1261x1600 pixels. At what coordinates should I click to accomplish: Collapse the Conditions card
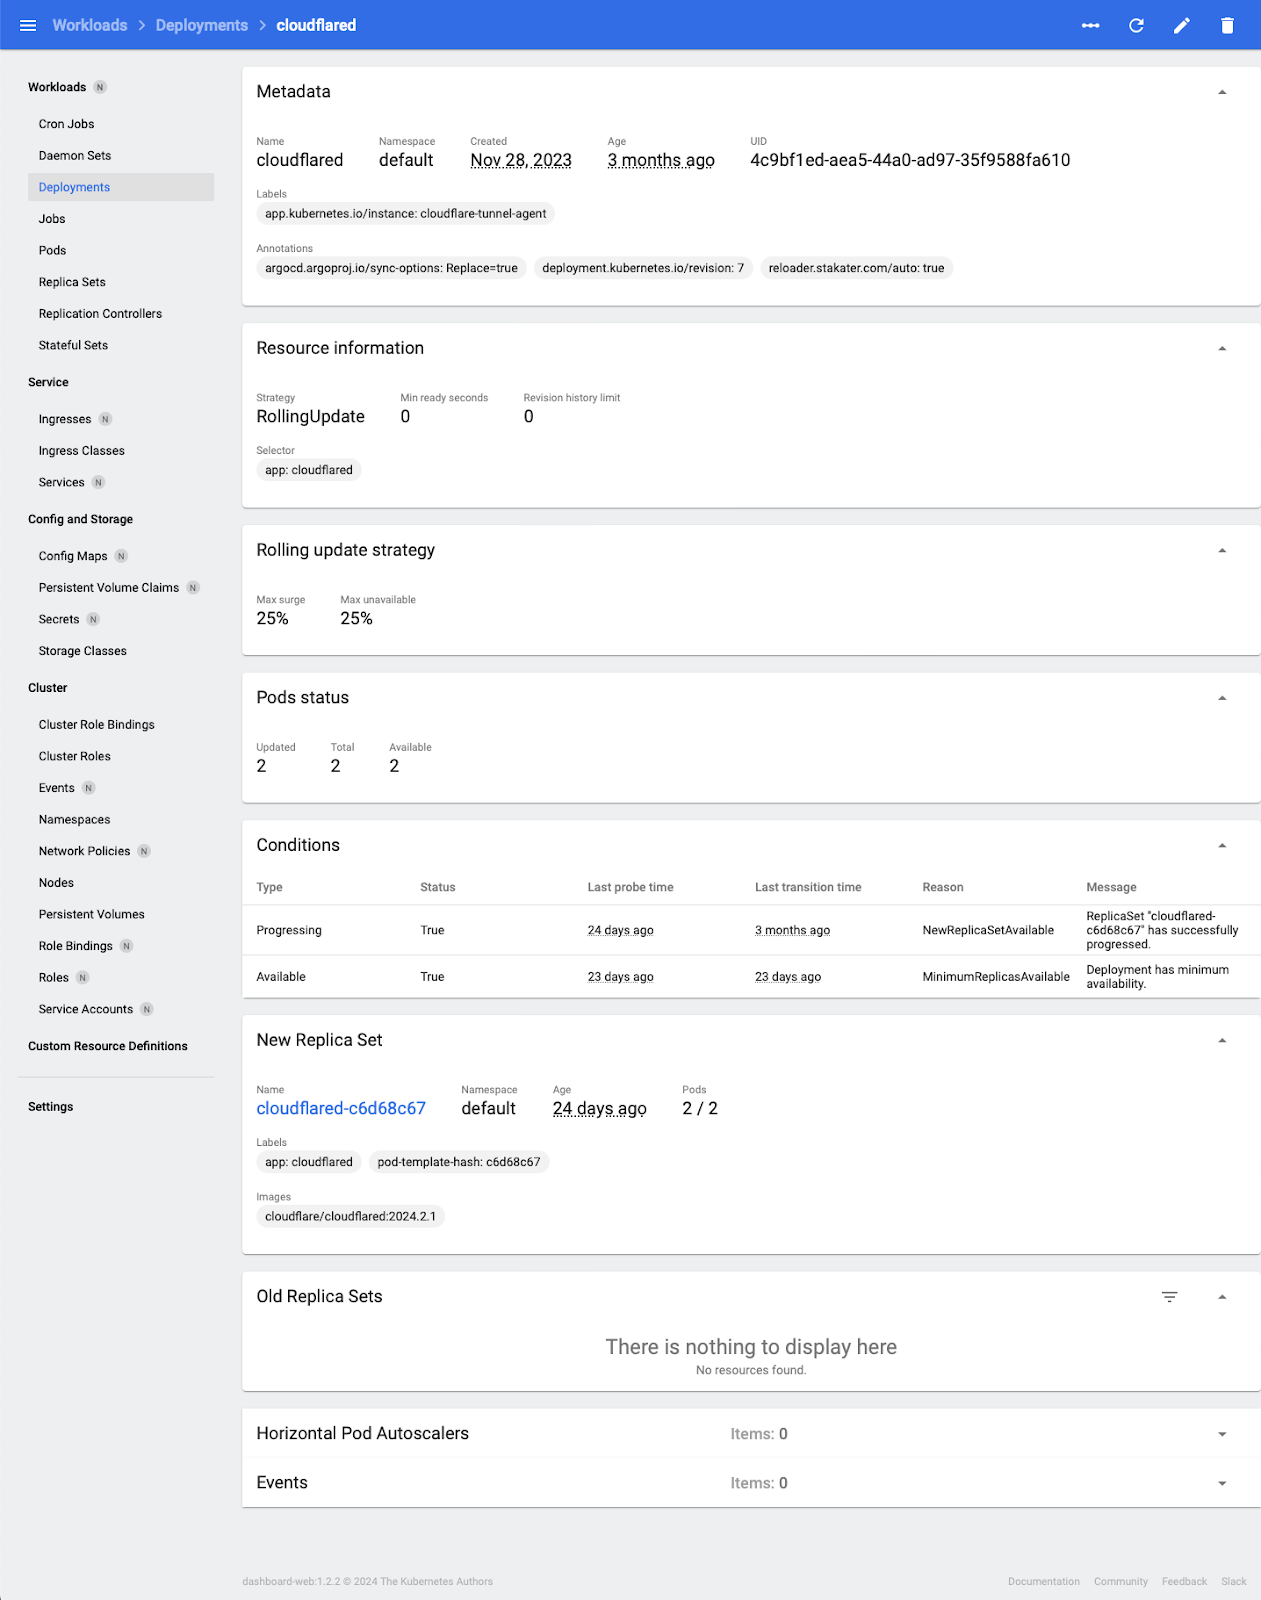point(1222,845)
